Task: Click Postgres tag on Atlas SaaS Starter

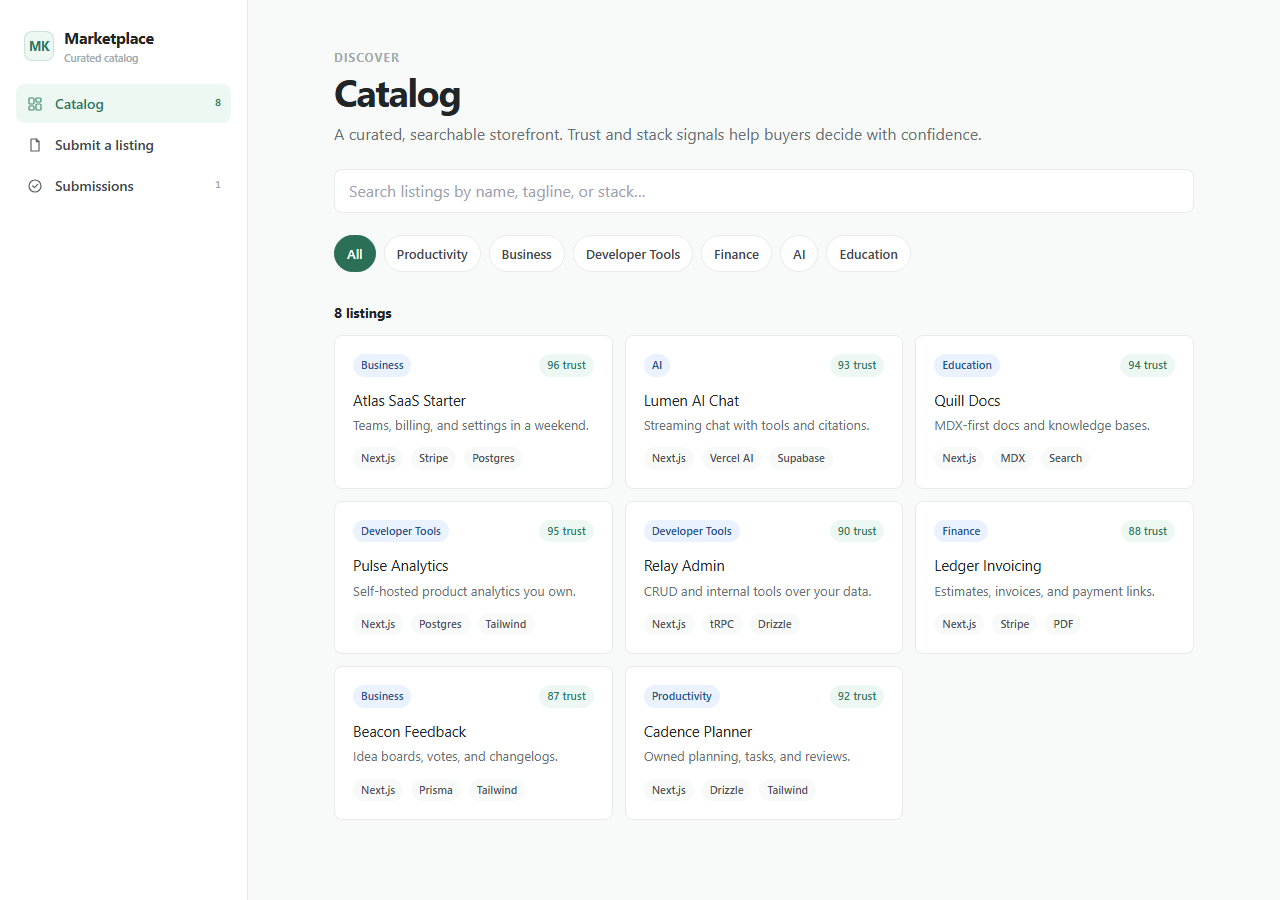Action: pyautogui.click(x=493, y=458)
